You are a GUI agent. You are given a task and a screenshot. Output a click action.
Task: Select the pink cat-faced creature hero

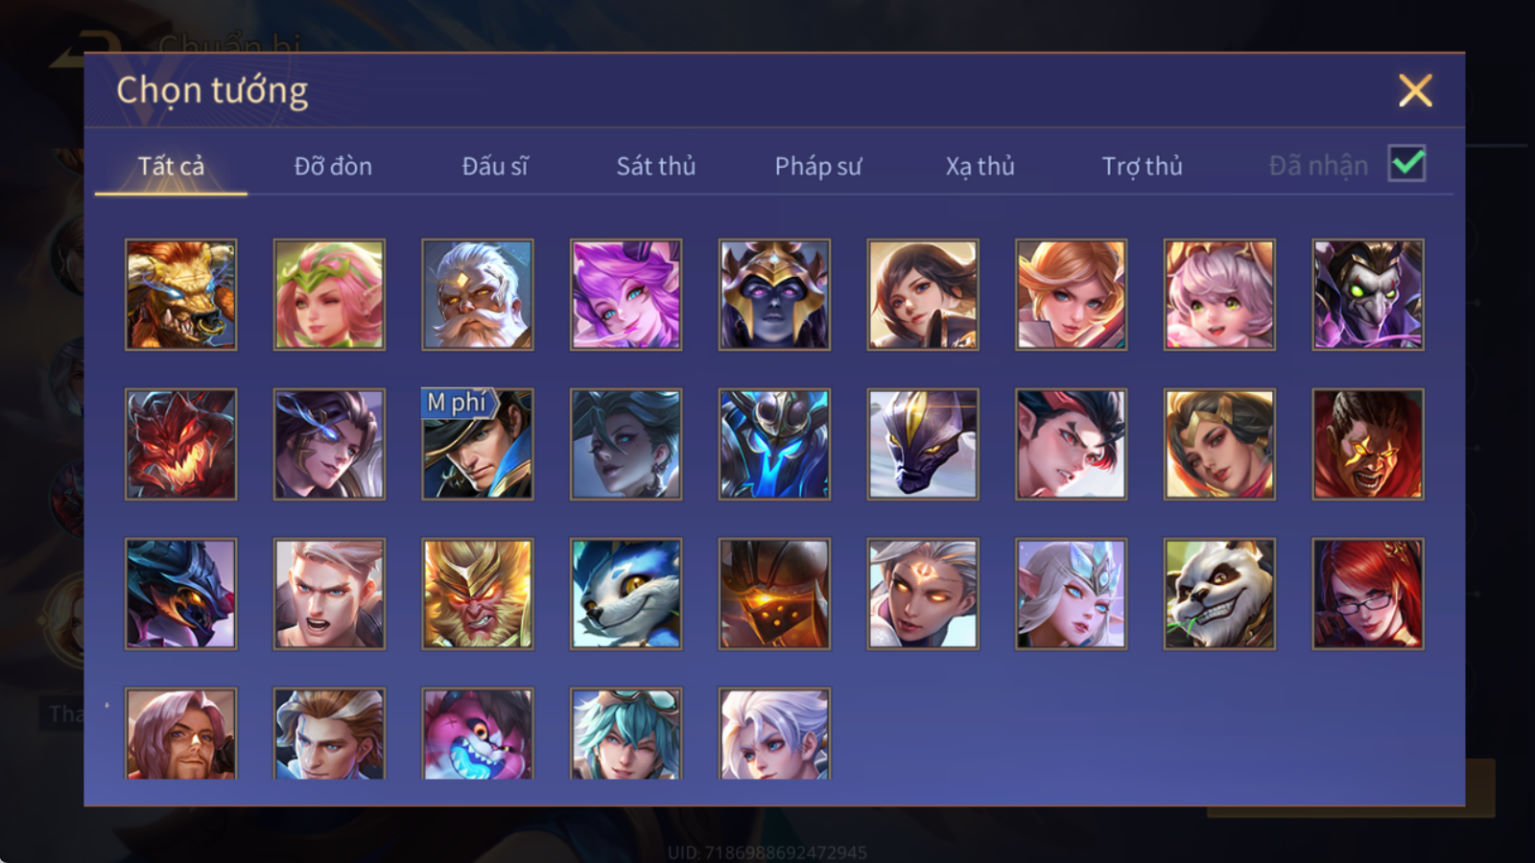tap(478, 734)
